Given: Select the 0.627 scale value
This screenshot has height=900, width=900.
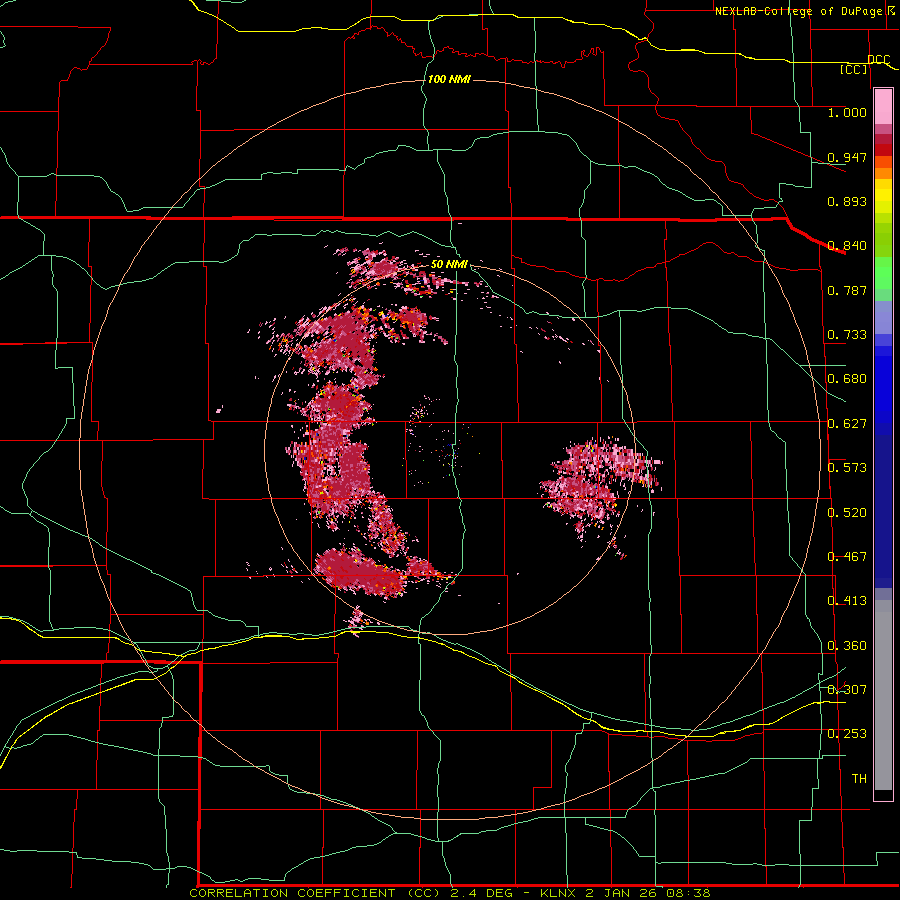Looking at the screenshot, I should [847, 424].
